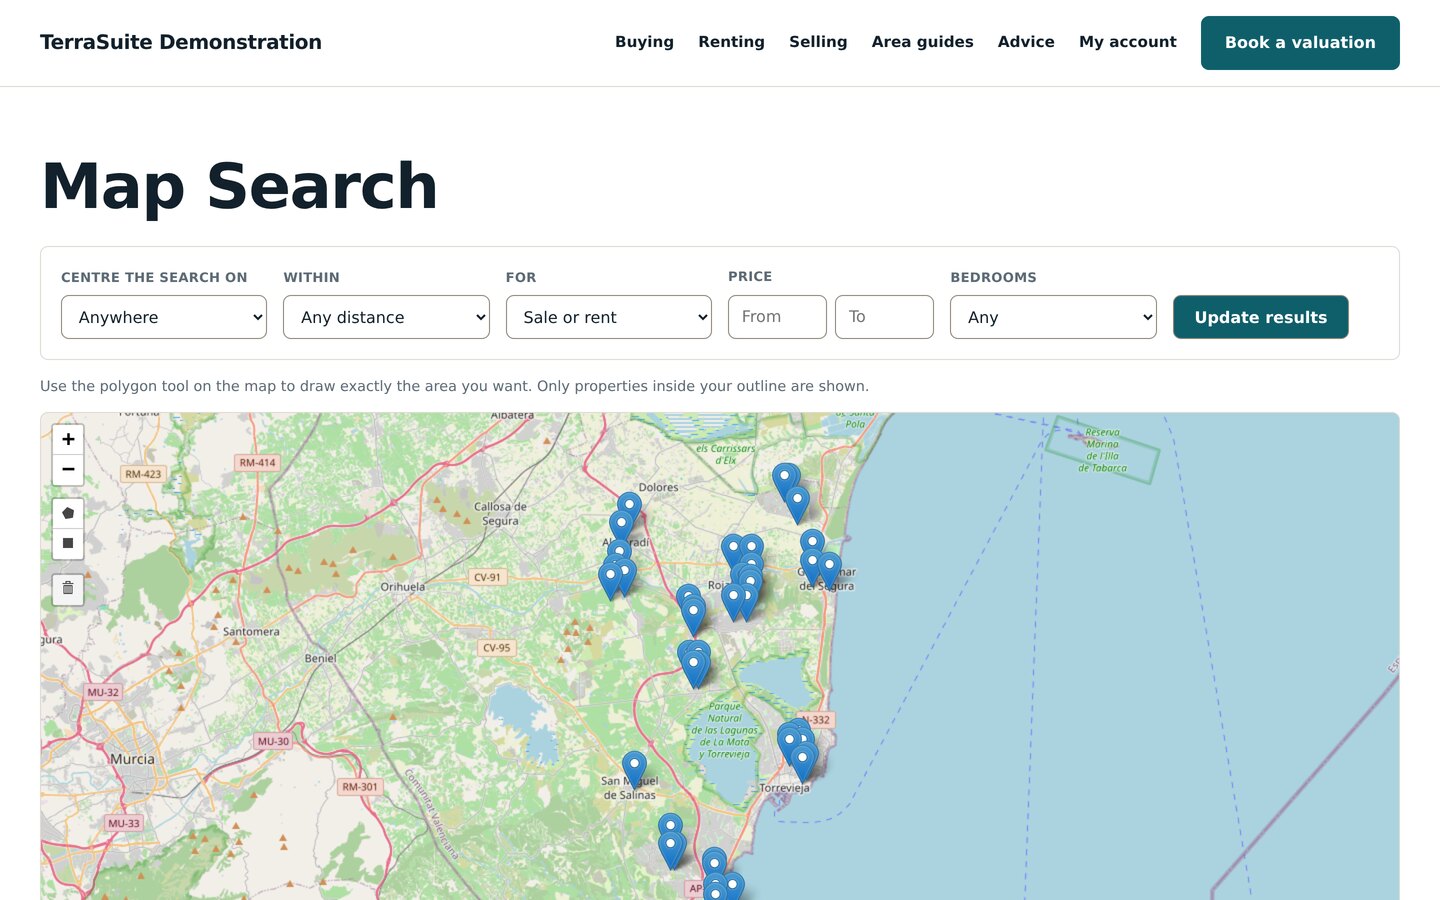Expand the Bedrooms dropdown

coord(1053,317)
